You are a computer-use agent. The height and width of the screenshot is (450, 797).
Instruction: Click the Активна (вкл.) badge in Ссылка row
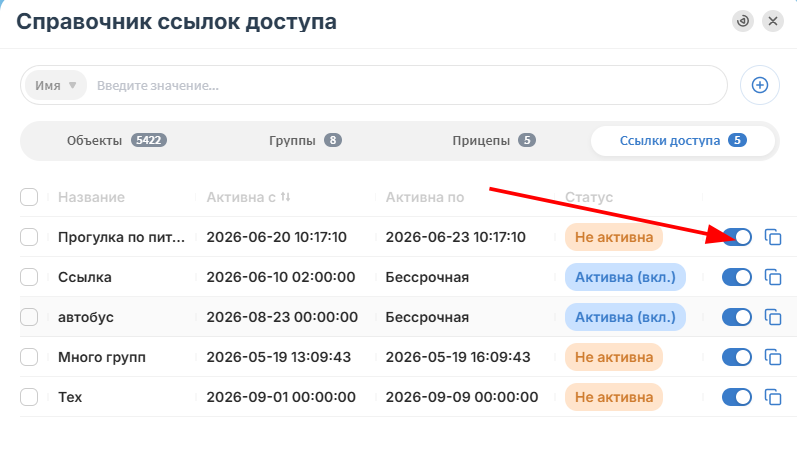tap(625, 277)
